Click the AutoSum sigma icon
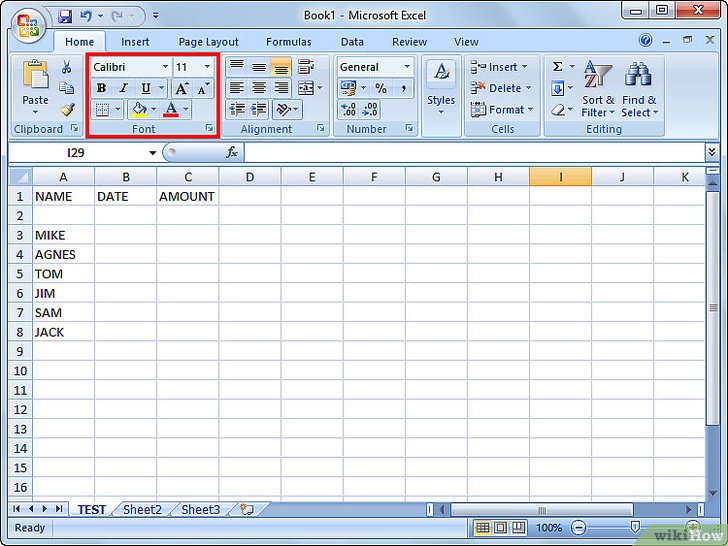 pyautogui.click(x=558, y=66)
